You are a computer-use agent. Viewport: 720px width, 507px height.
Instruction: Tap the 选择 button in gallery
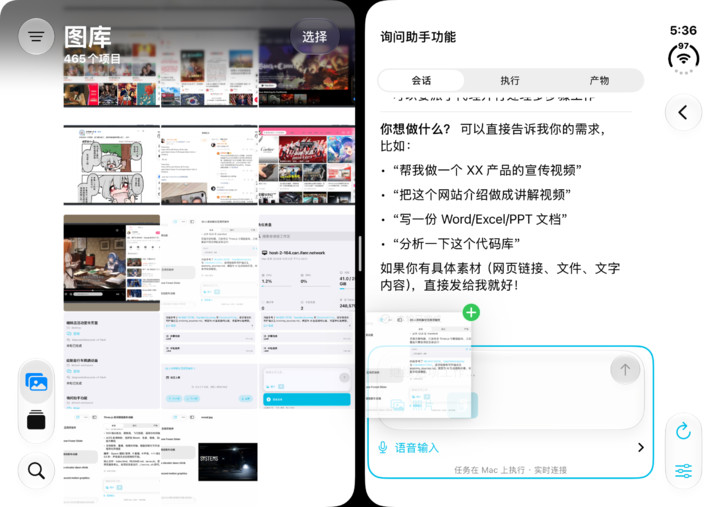pos(315,37)
